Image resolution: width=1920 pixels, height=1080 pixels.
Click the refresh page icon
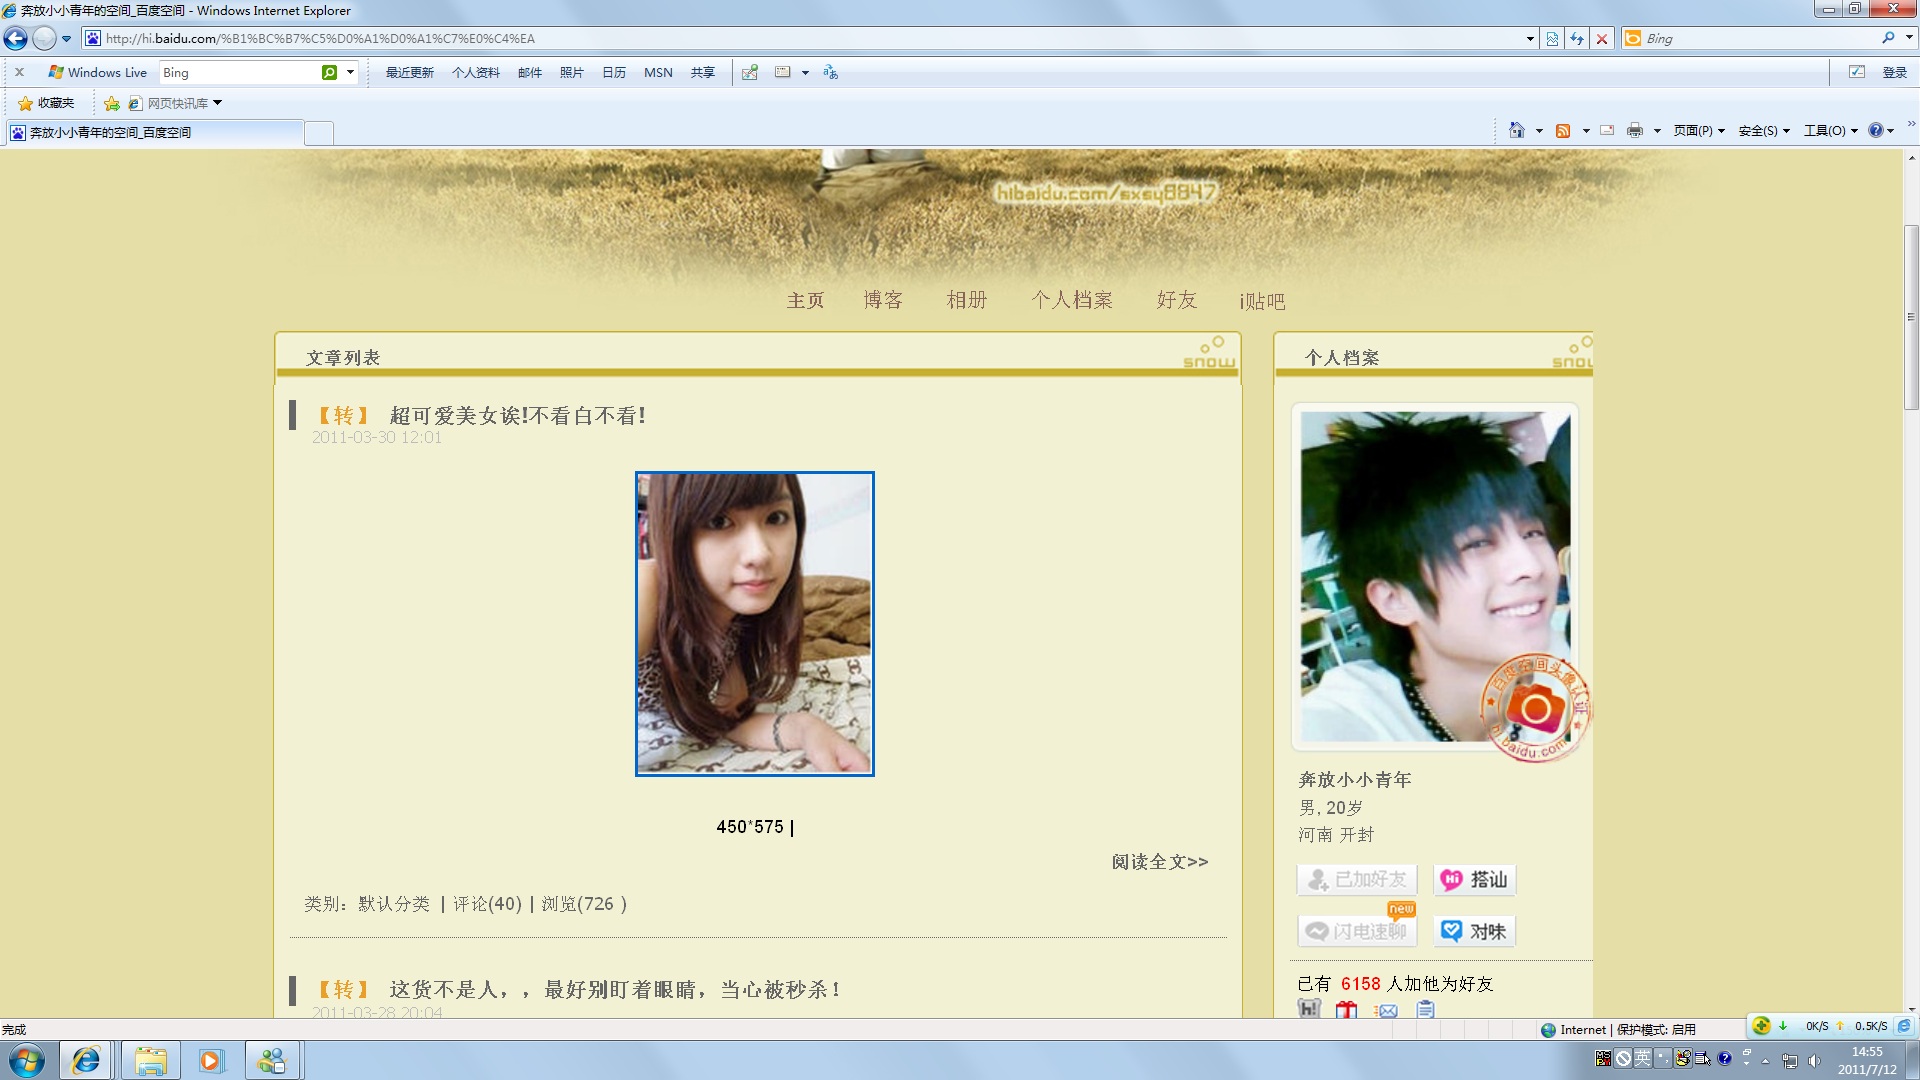[1577, 39]
